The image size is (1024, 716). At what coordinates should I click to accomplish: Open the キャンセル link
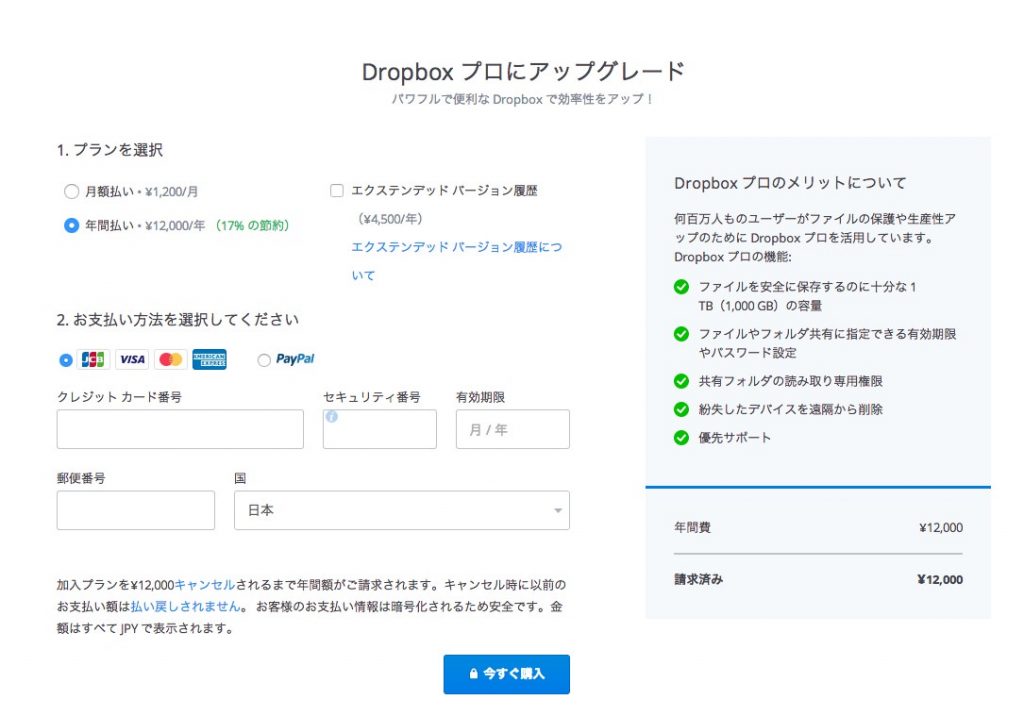point(205,585)
